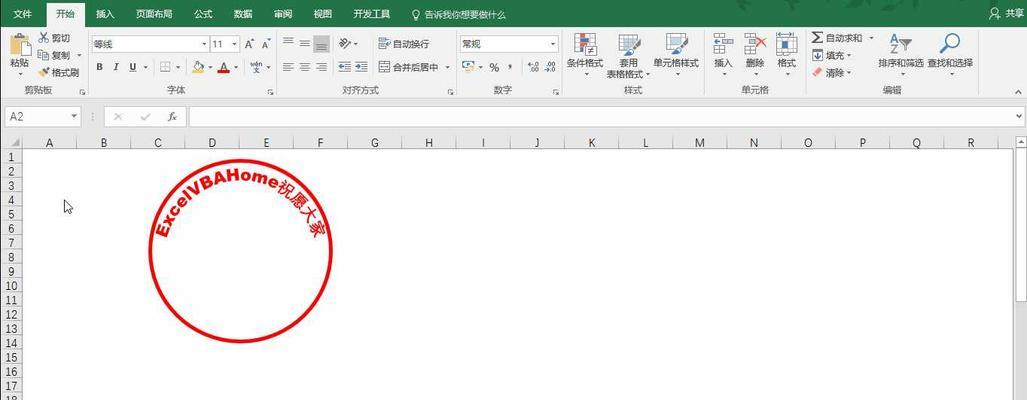Viewport: 1027px width, 400px height.
Task: Enable Wrap Text (自动换行)
Action: click(x=404, y=44)
